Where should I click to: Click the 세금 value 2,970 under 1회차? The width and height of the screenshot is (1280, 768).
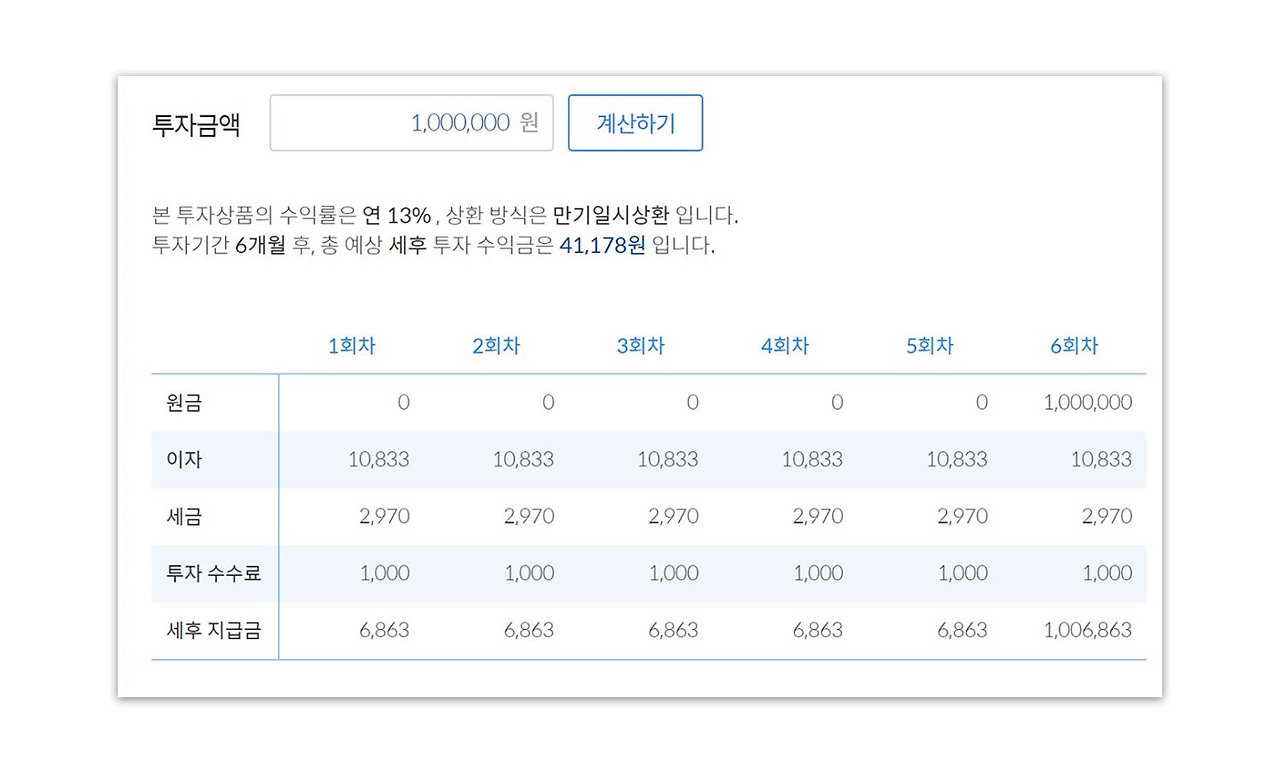click(x=385, y=517)
